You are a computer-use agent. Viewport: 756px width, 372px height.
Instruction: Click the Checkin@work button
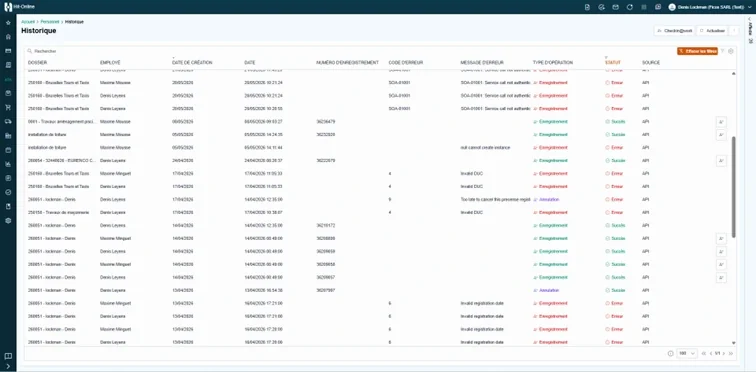click(x=675, y=30)
